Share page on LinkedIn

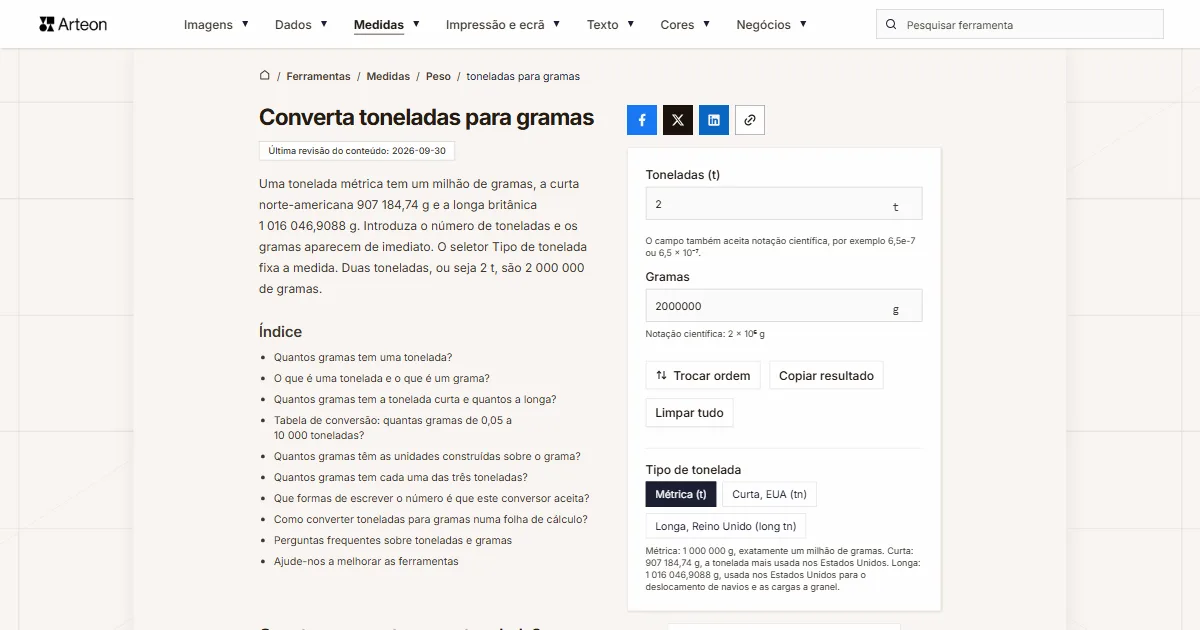pos(714,120)
